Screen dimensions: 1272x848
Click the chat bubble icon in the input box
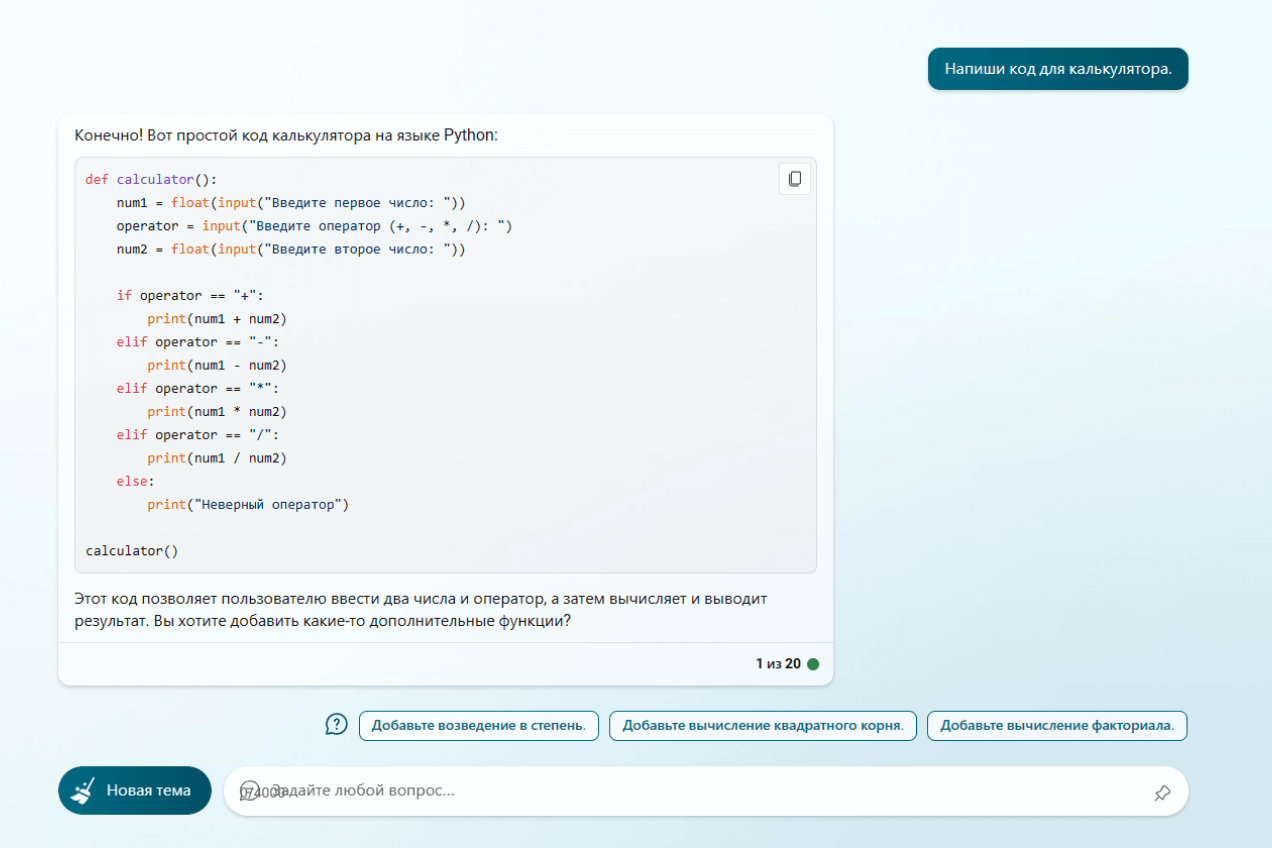click(250, 790)
